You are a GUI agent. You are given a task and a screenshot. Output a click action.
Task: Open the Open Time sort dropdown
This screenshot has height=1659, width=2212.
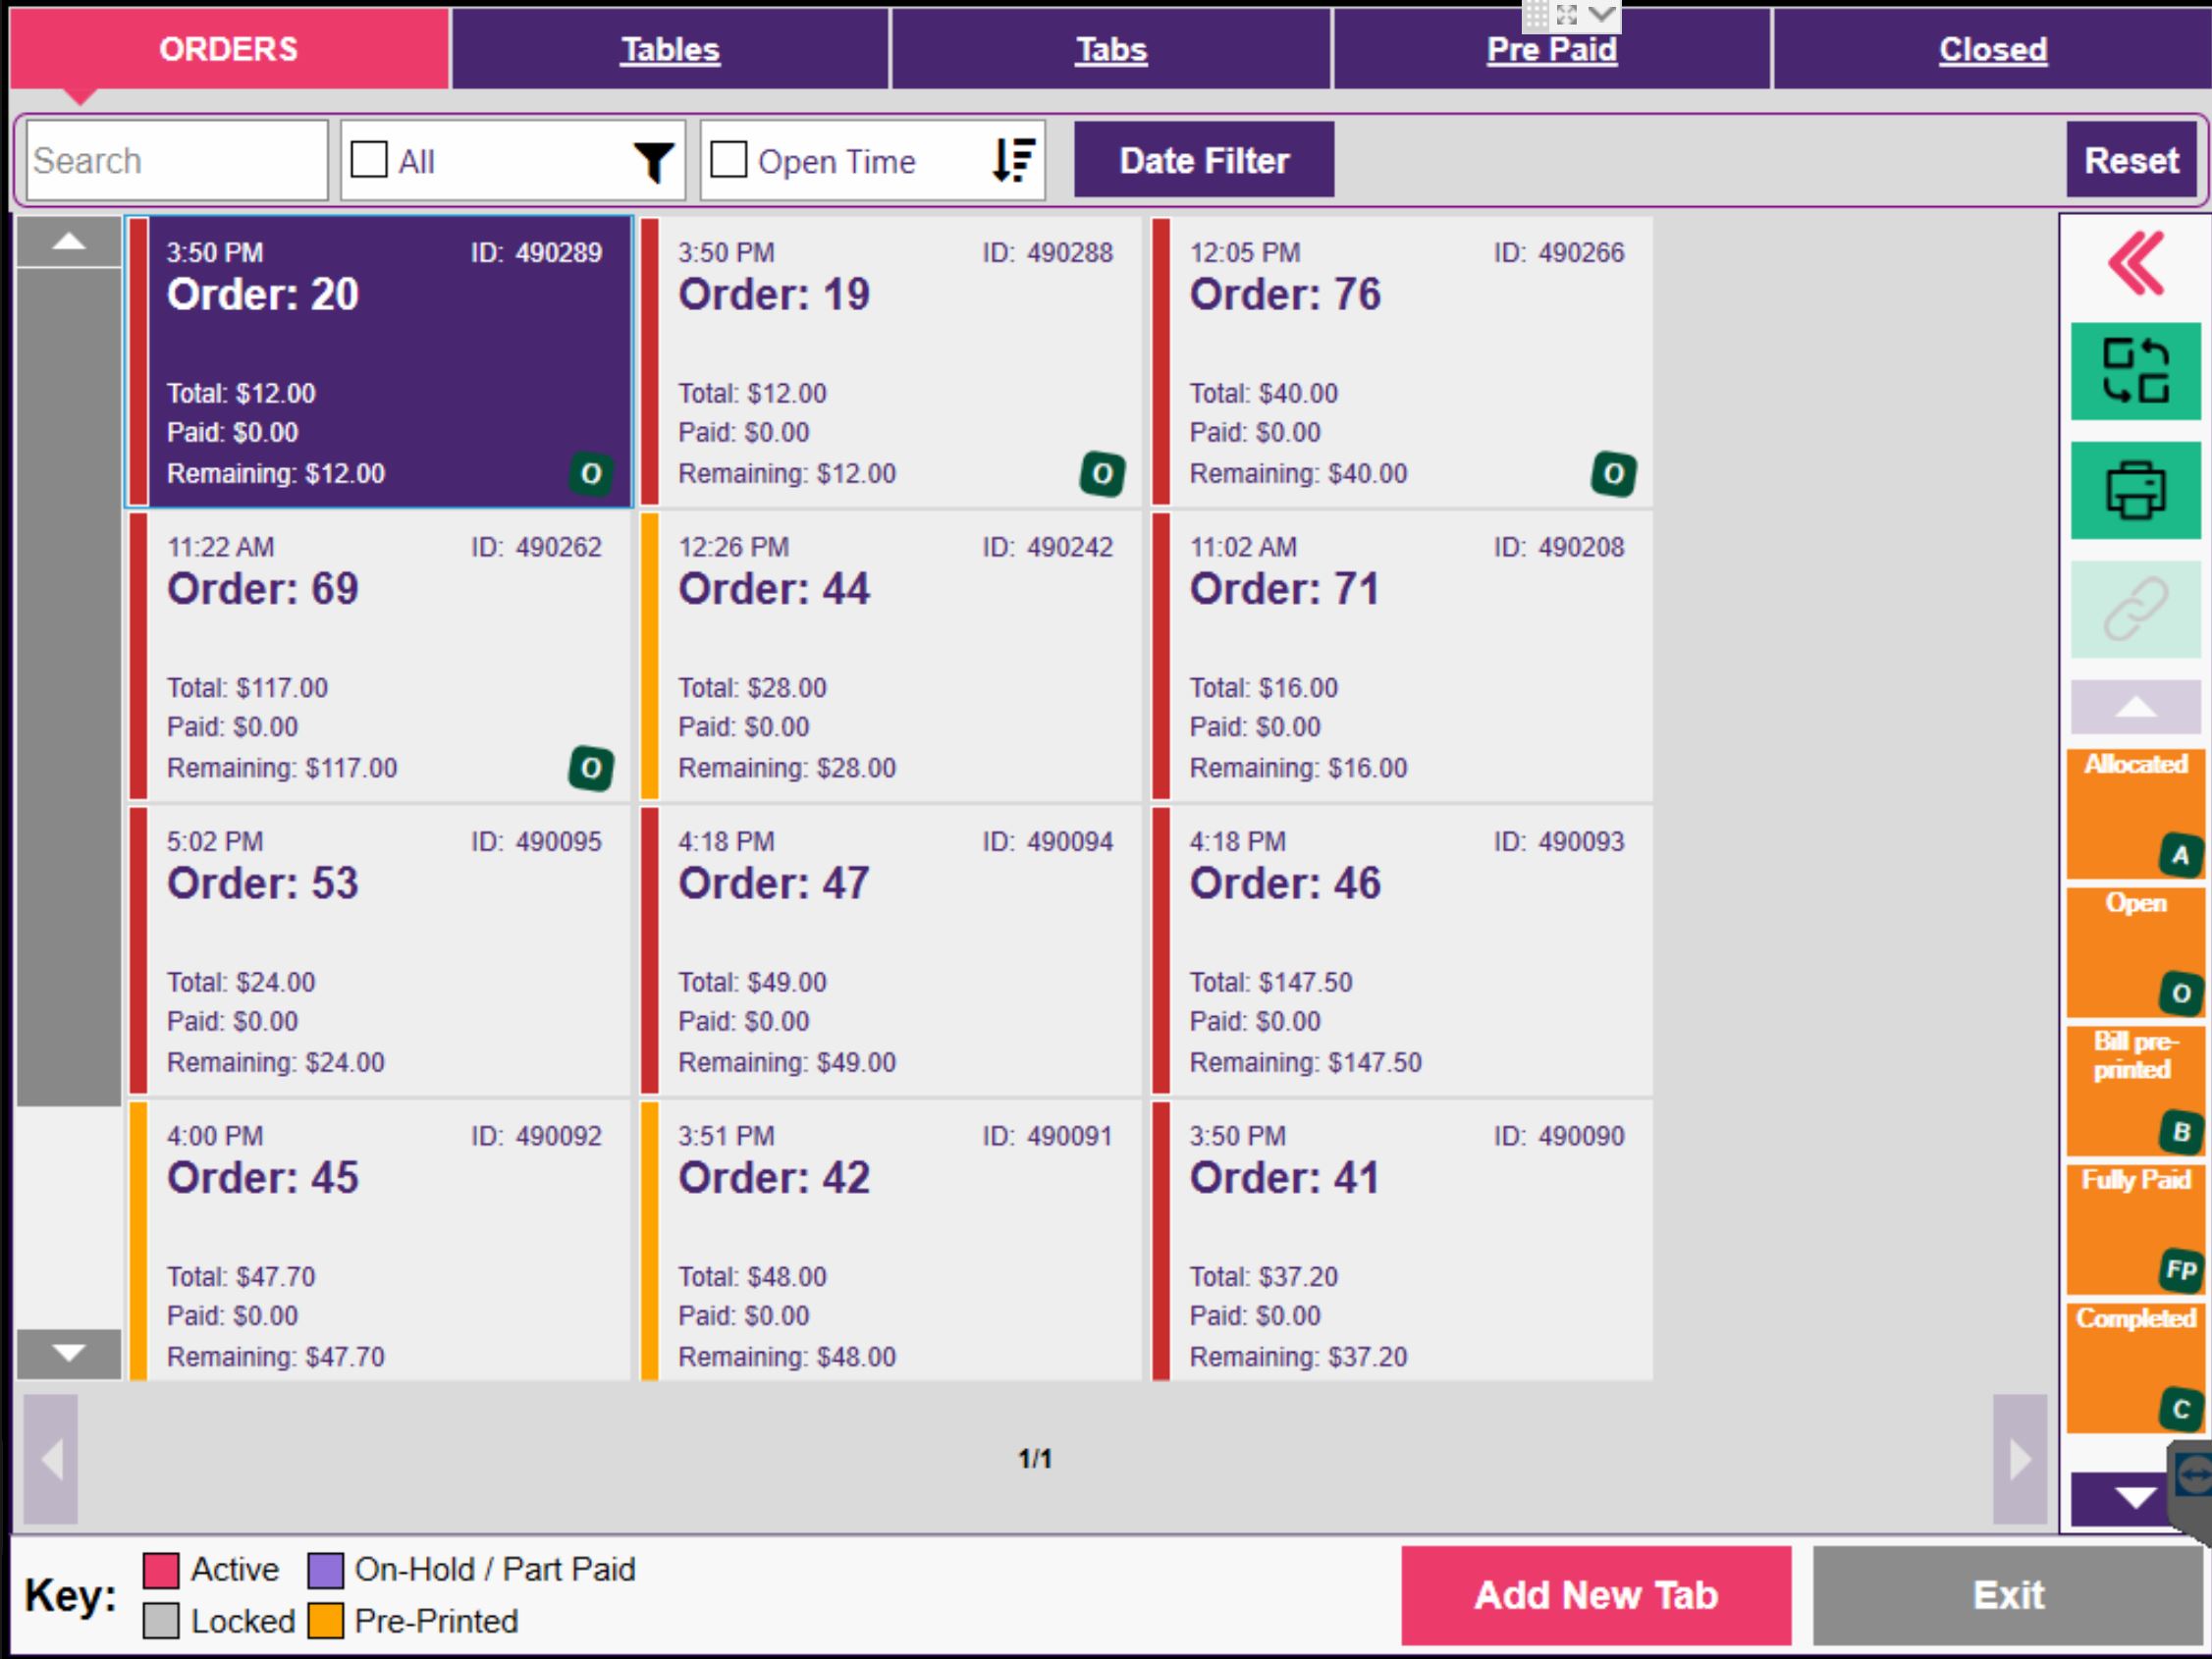(873, 161)
